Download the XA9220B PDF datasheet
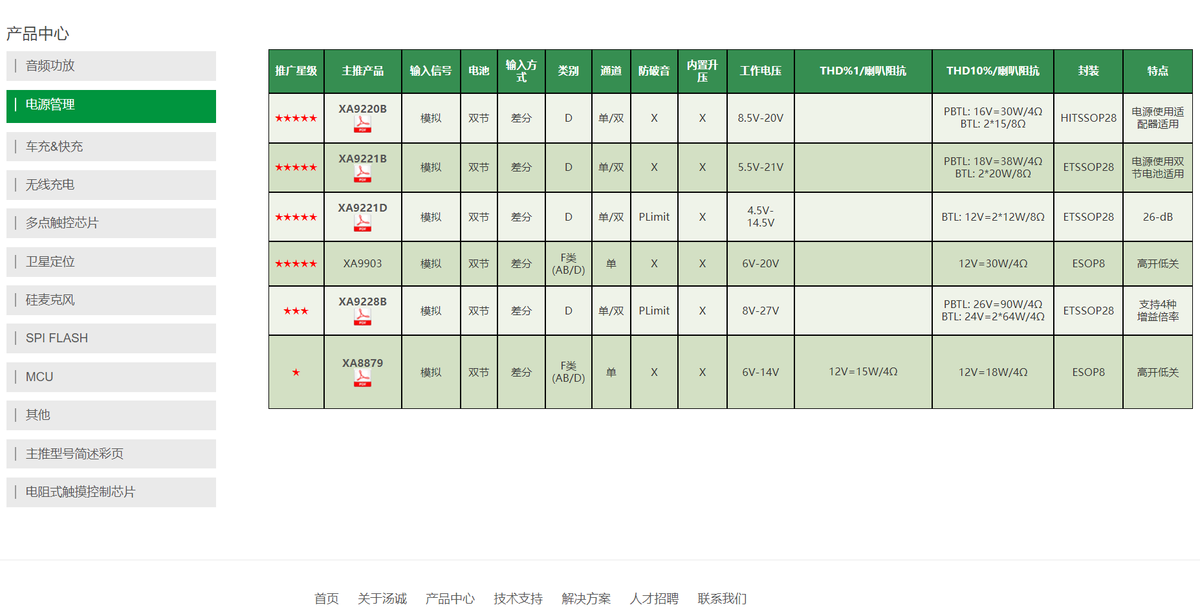 coord(362,125)
